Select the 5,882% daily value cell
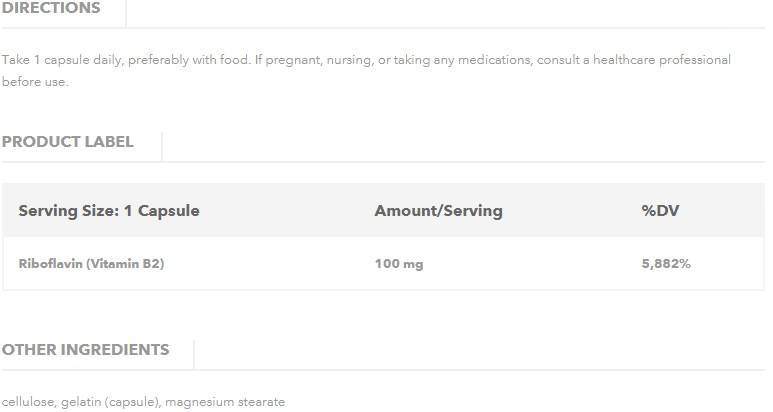 666,264
